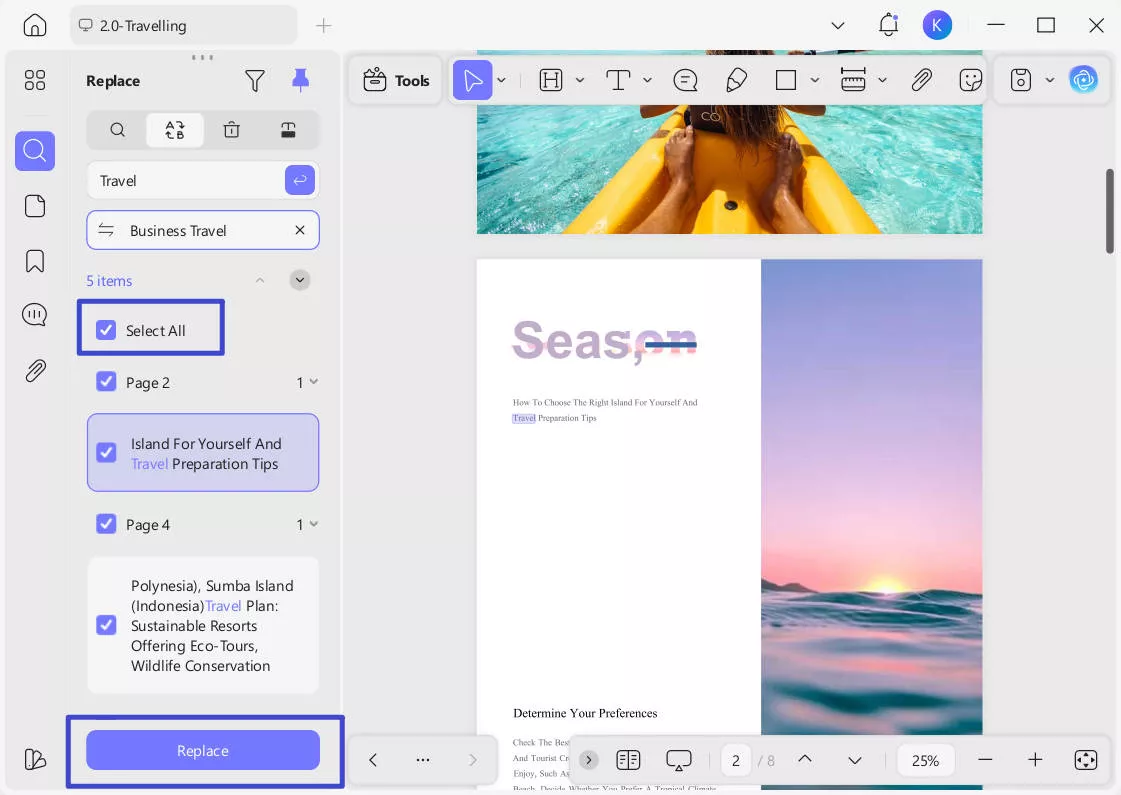Click the Replace button

pos(203,750)
